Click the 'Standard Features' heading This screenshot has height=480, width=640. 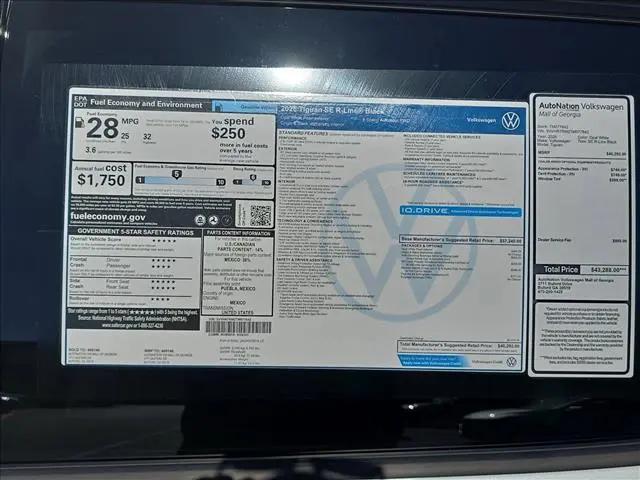click(304, 133)
